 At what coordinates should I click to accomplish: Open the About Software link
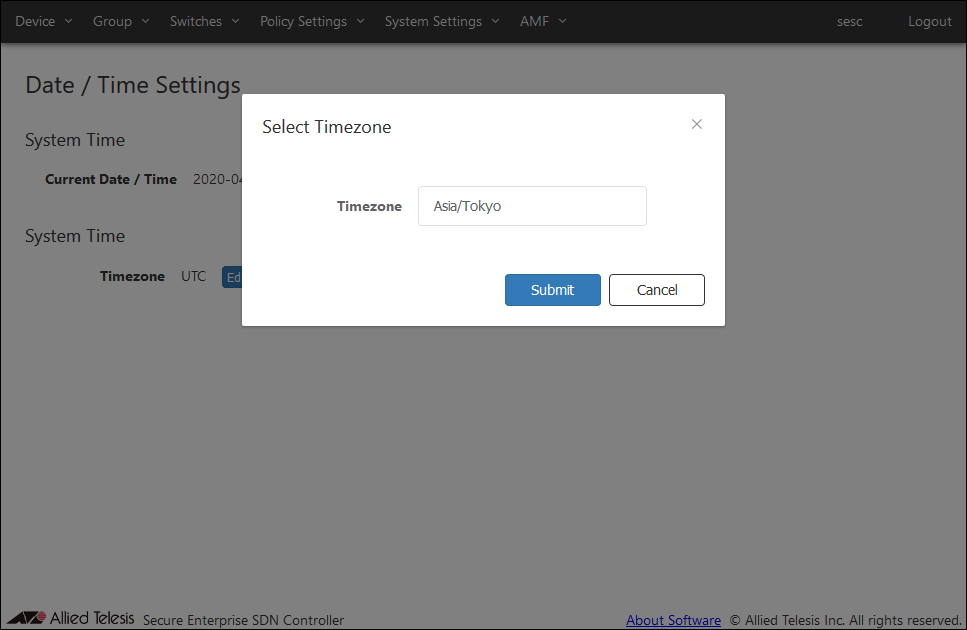(x=673, y=620)
